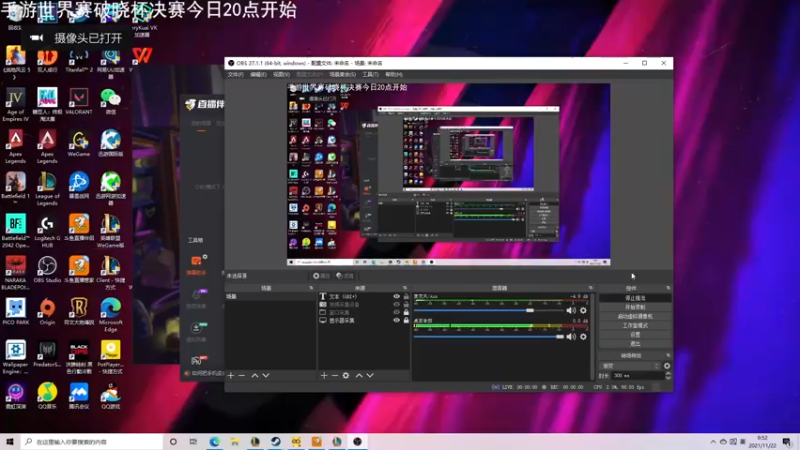
Task: Open the Windows Start menu
Action: [10, 441]
